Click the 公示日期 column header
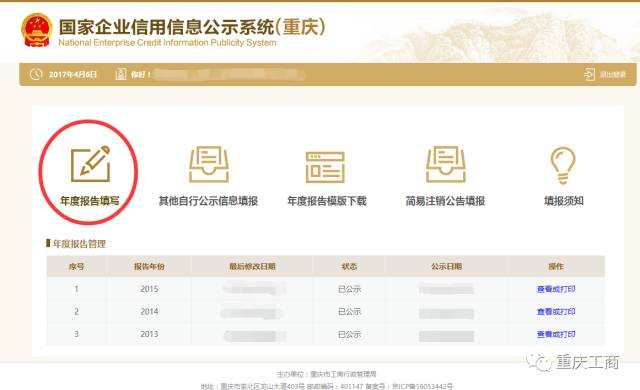The height and width of the screenshot is (390, 640). pyautogui.click(x=447, y=266)
